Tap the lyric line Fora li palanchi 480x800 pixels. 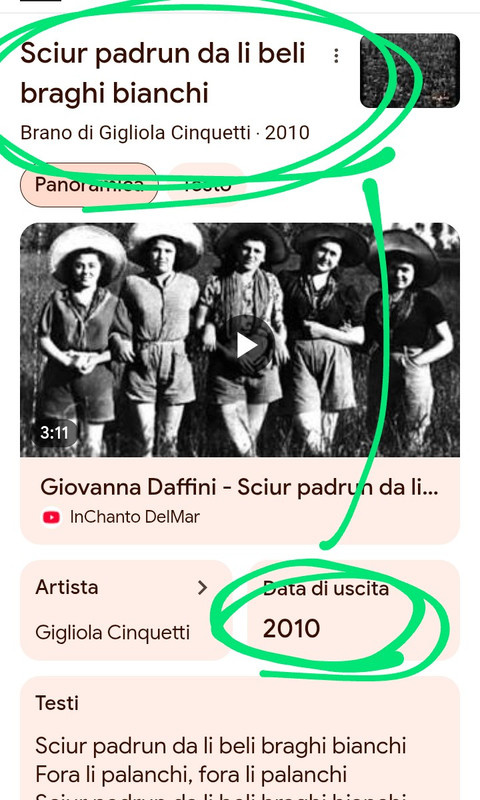coord(191,774)
